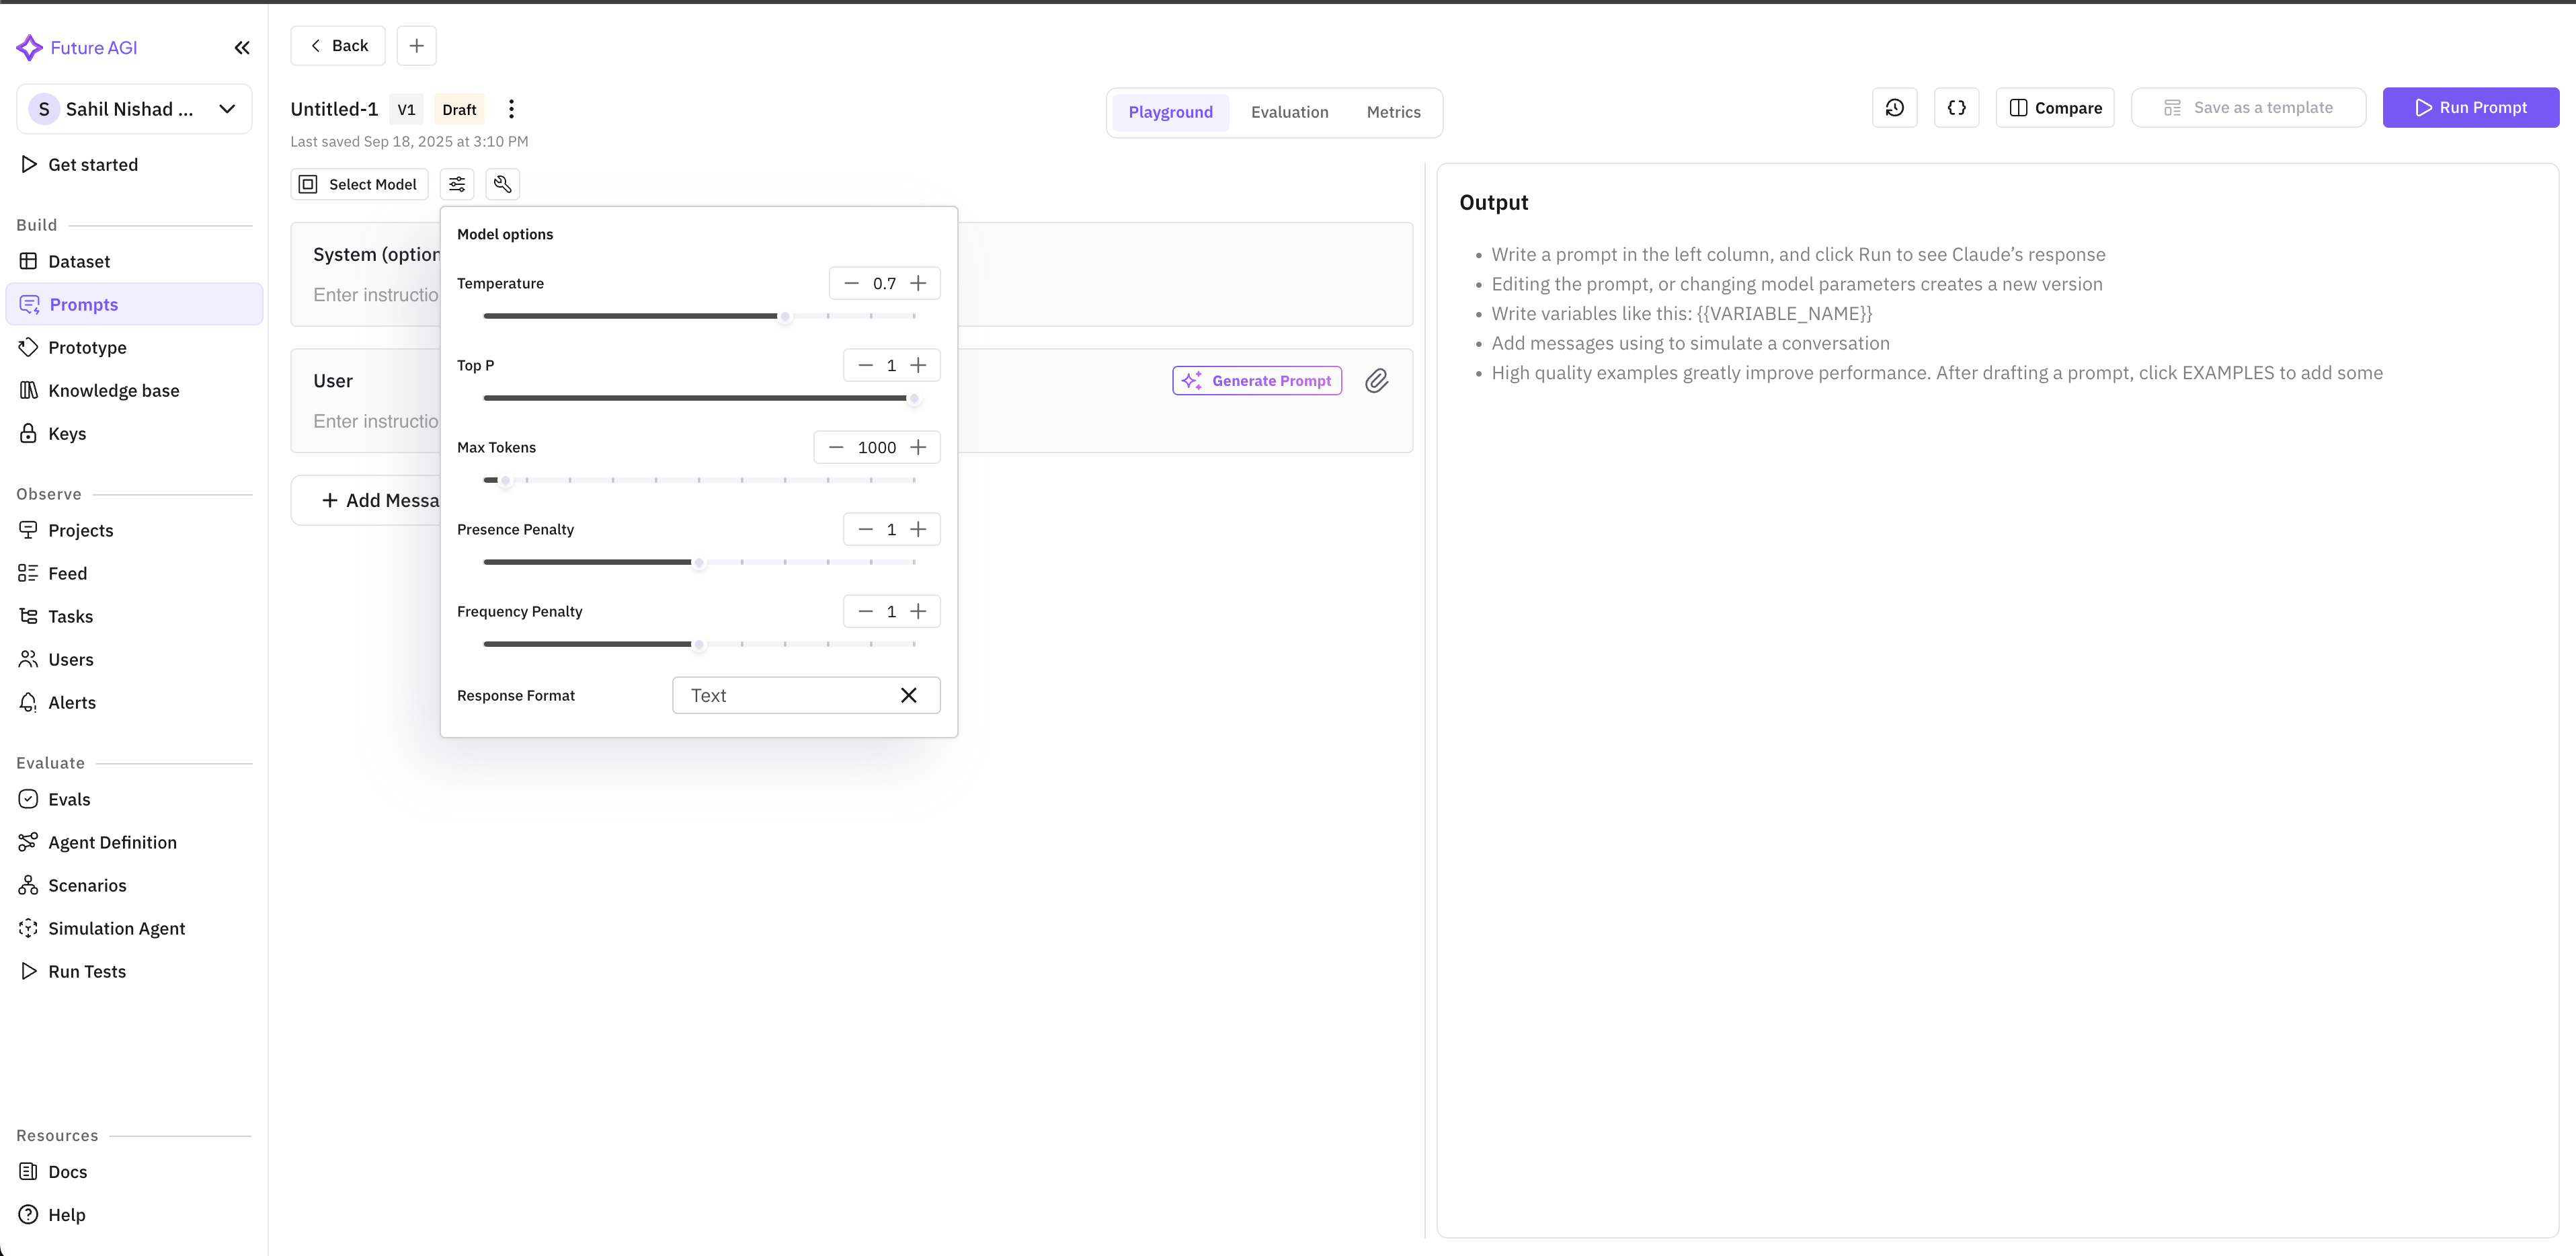Expand the Sahil Nishad account dropdown

pos(227,109)
